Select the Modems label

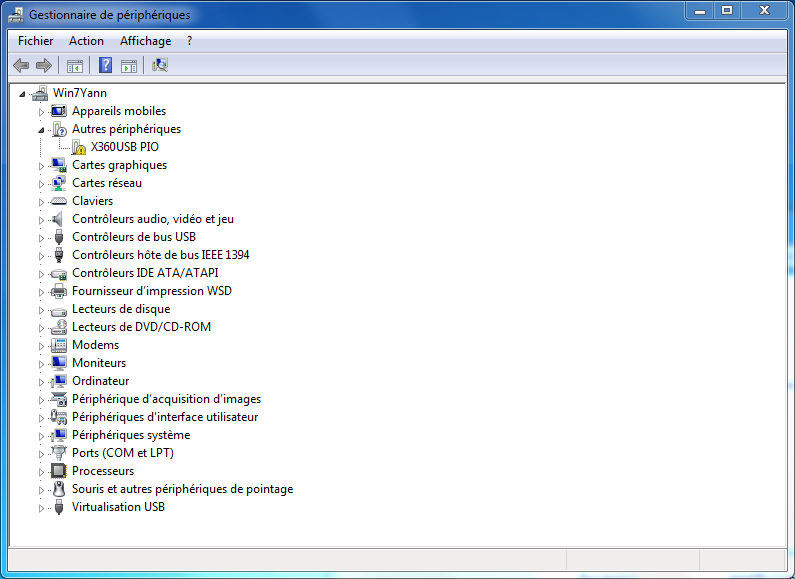point(95,345)
